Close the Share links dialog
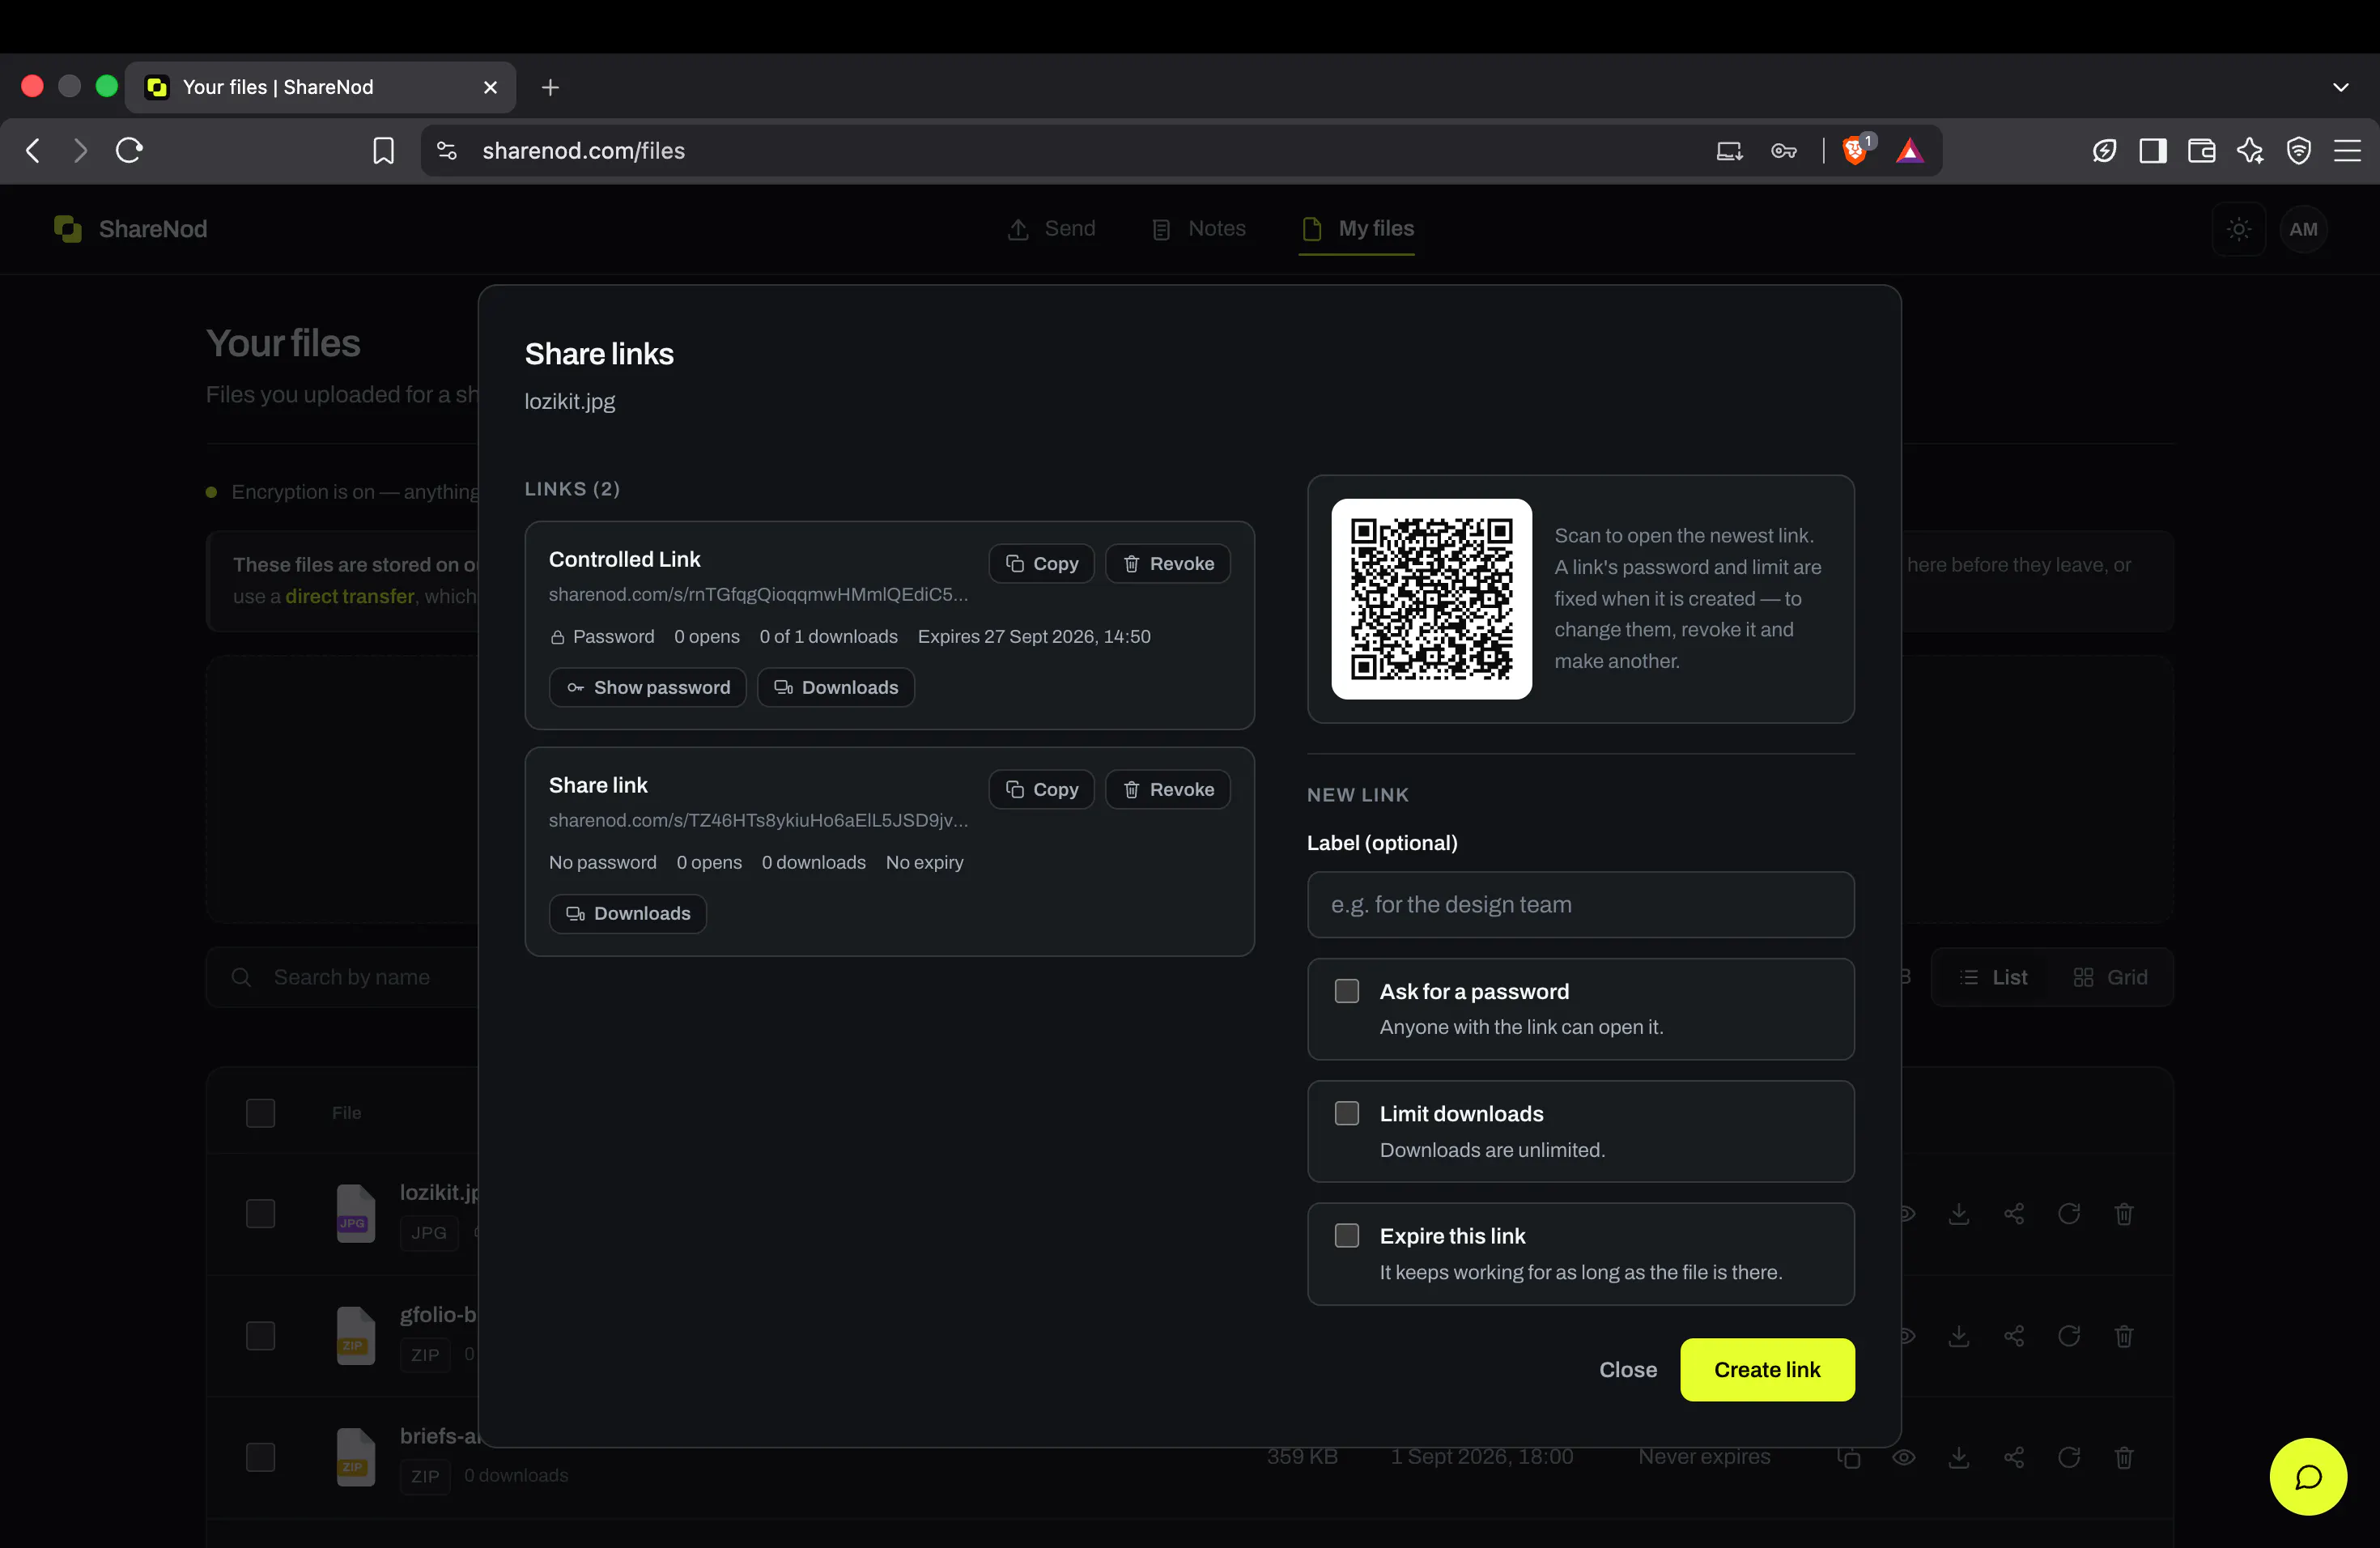2380x1548 pixels. point(1627,1369)
